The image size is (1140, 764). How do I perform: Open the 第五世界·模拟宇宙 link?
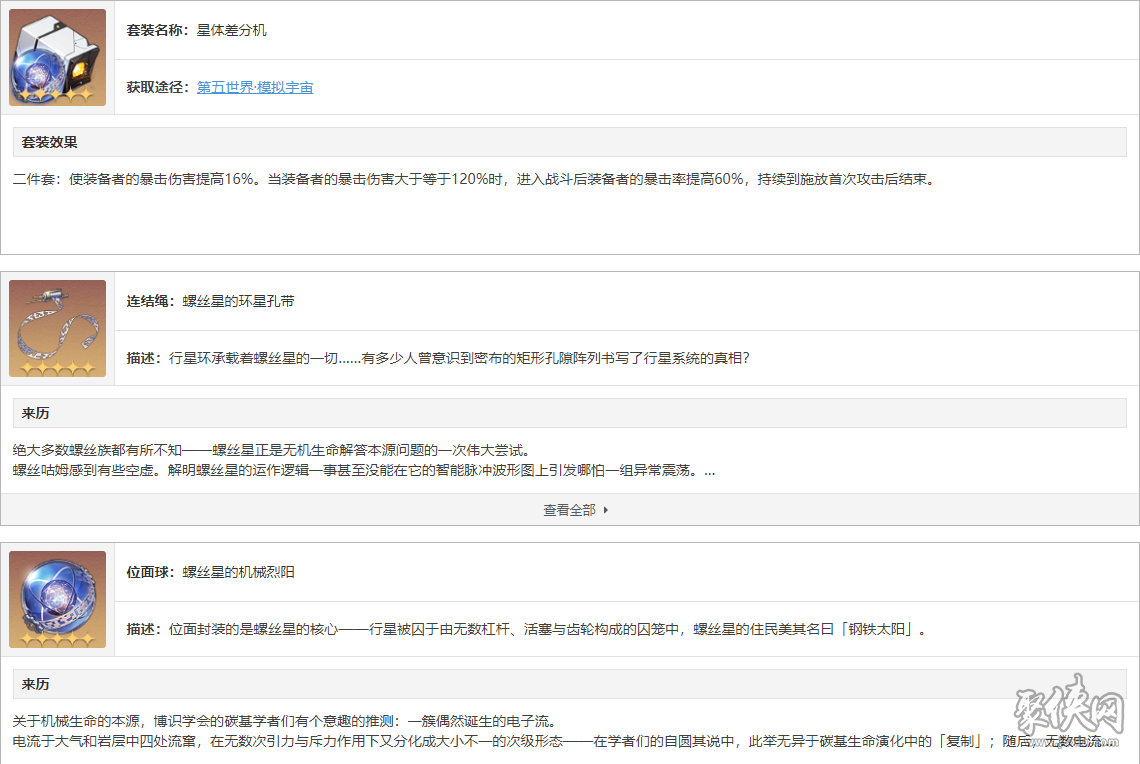255,87
